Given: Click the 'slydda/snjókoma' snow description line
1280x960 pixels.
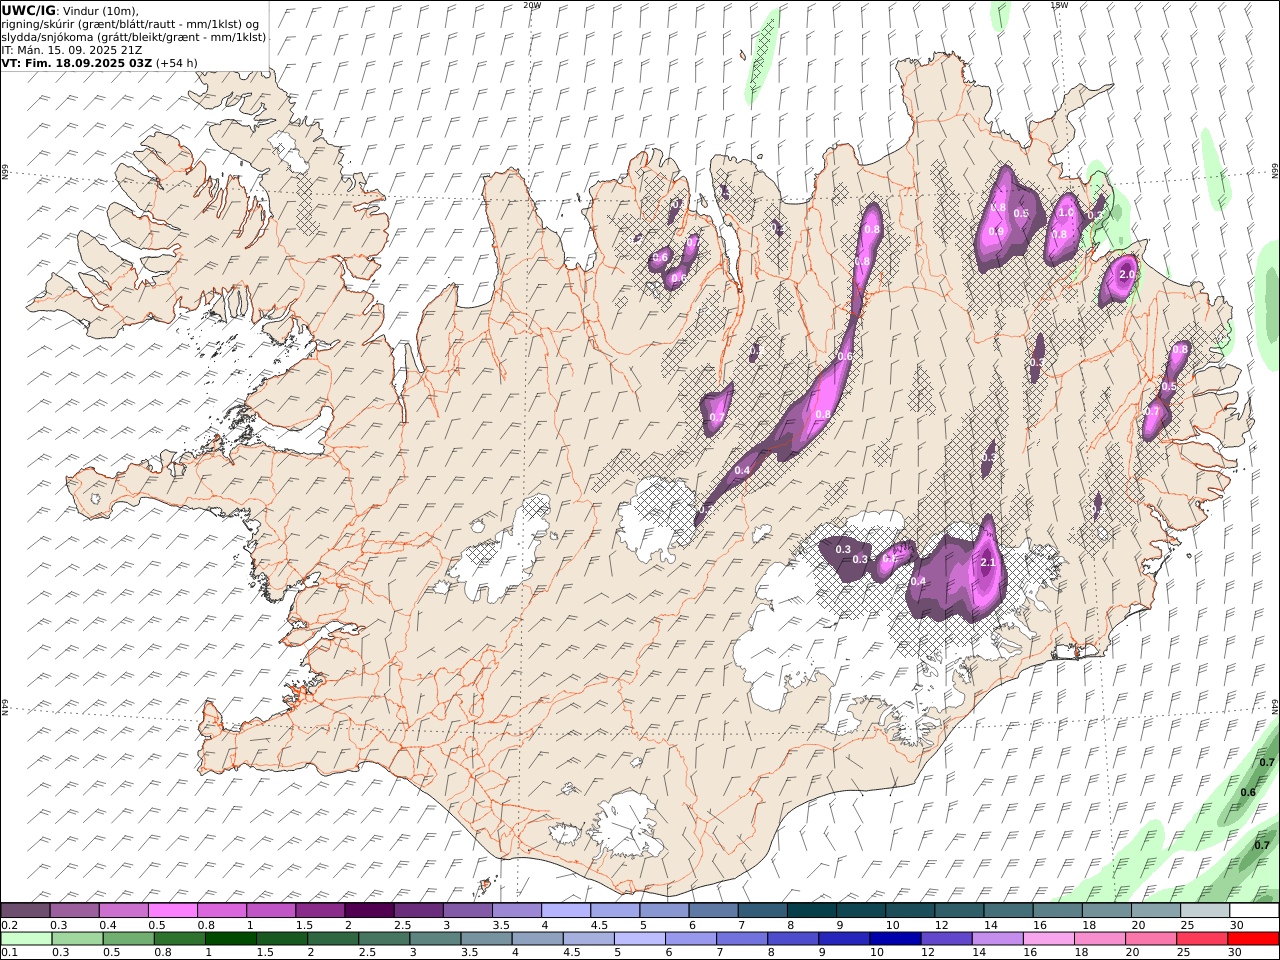Looking at the screenshot, I should (134, 36).
